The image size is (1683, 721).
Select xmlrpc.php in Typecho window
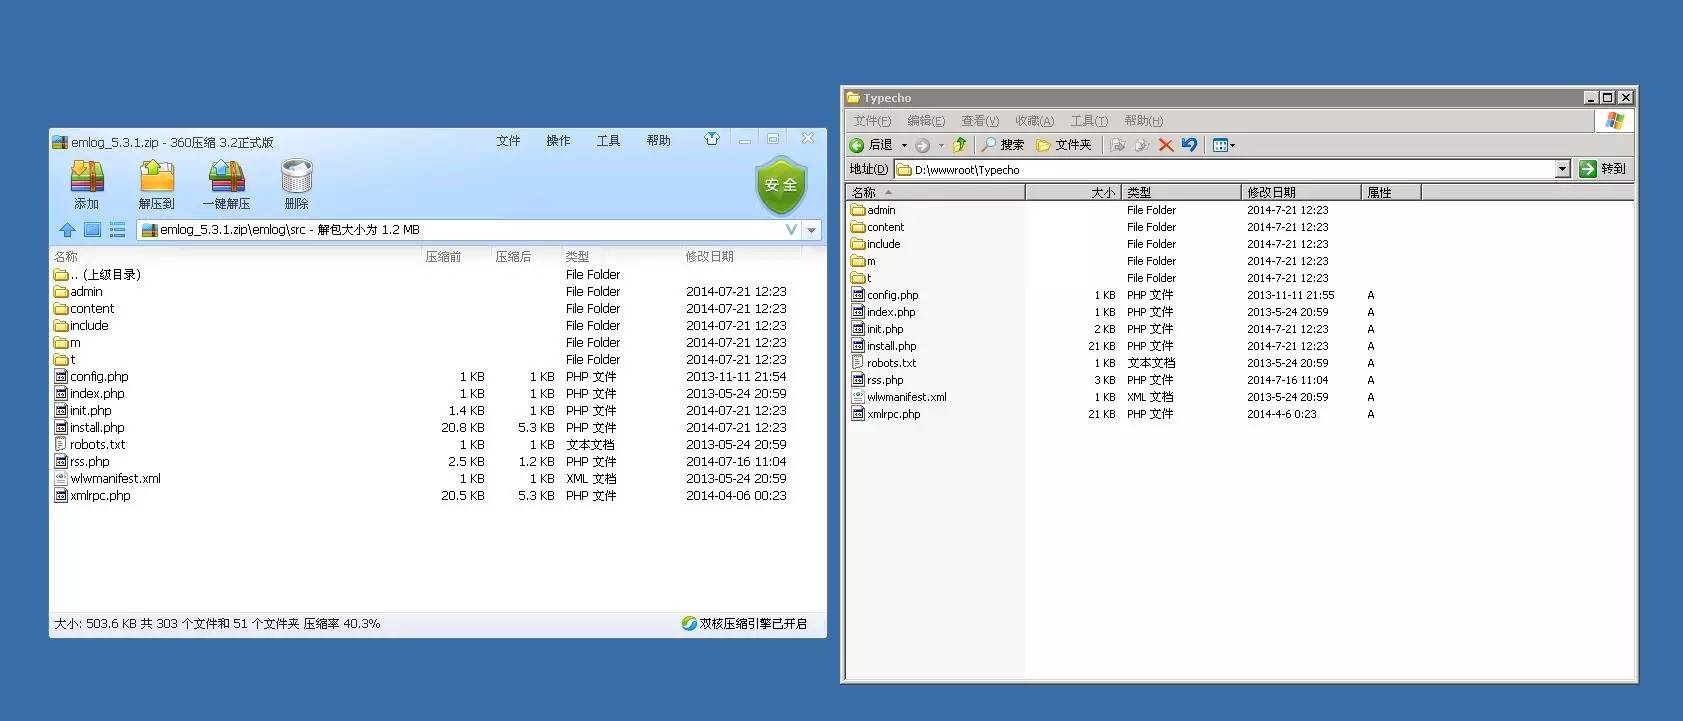(886, 414)
